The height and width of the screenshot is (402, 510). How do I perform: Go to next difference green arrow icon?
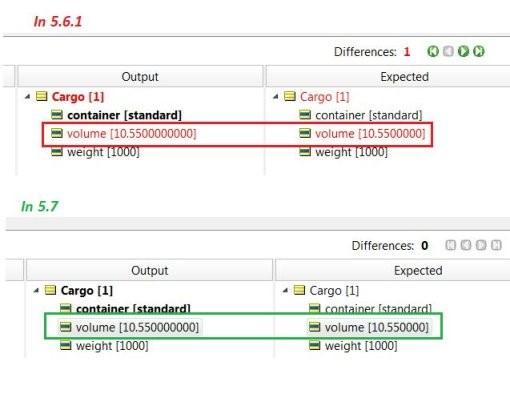tap(463, 51)
